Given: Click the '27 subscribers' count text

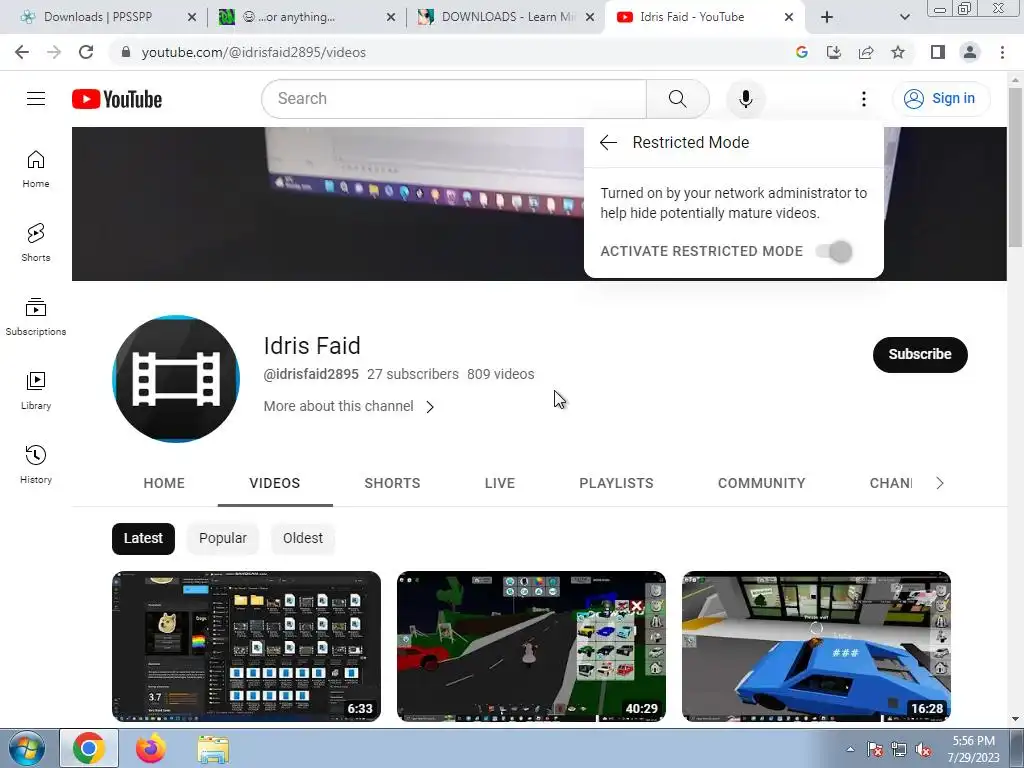Looking at the screenshot, I should tap(413, 374).
